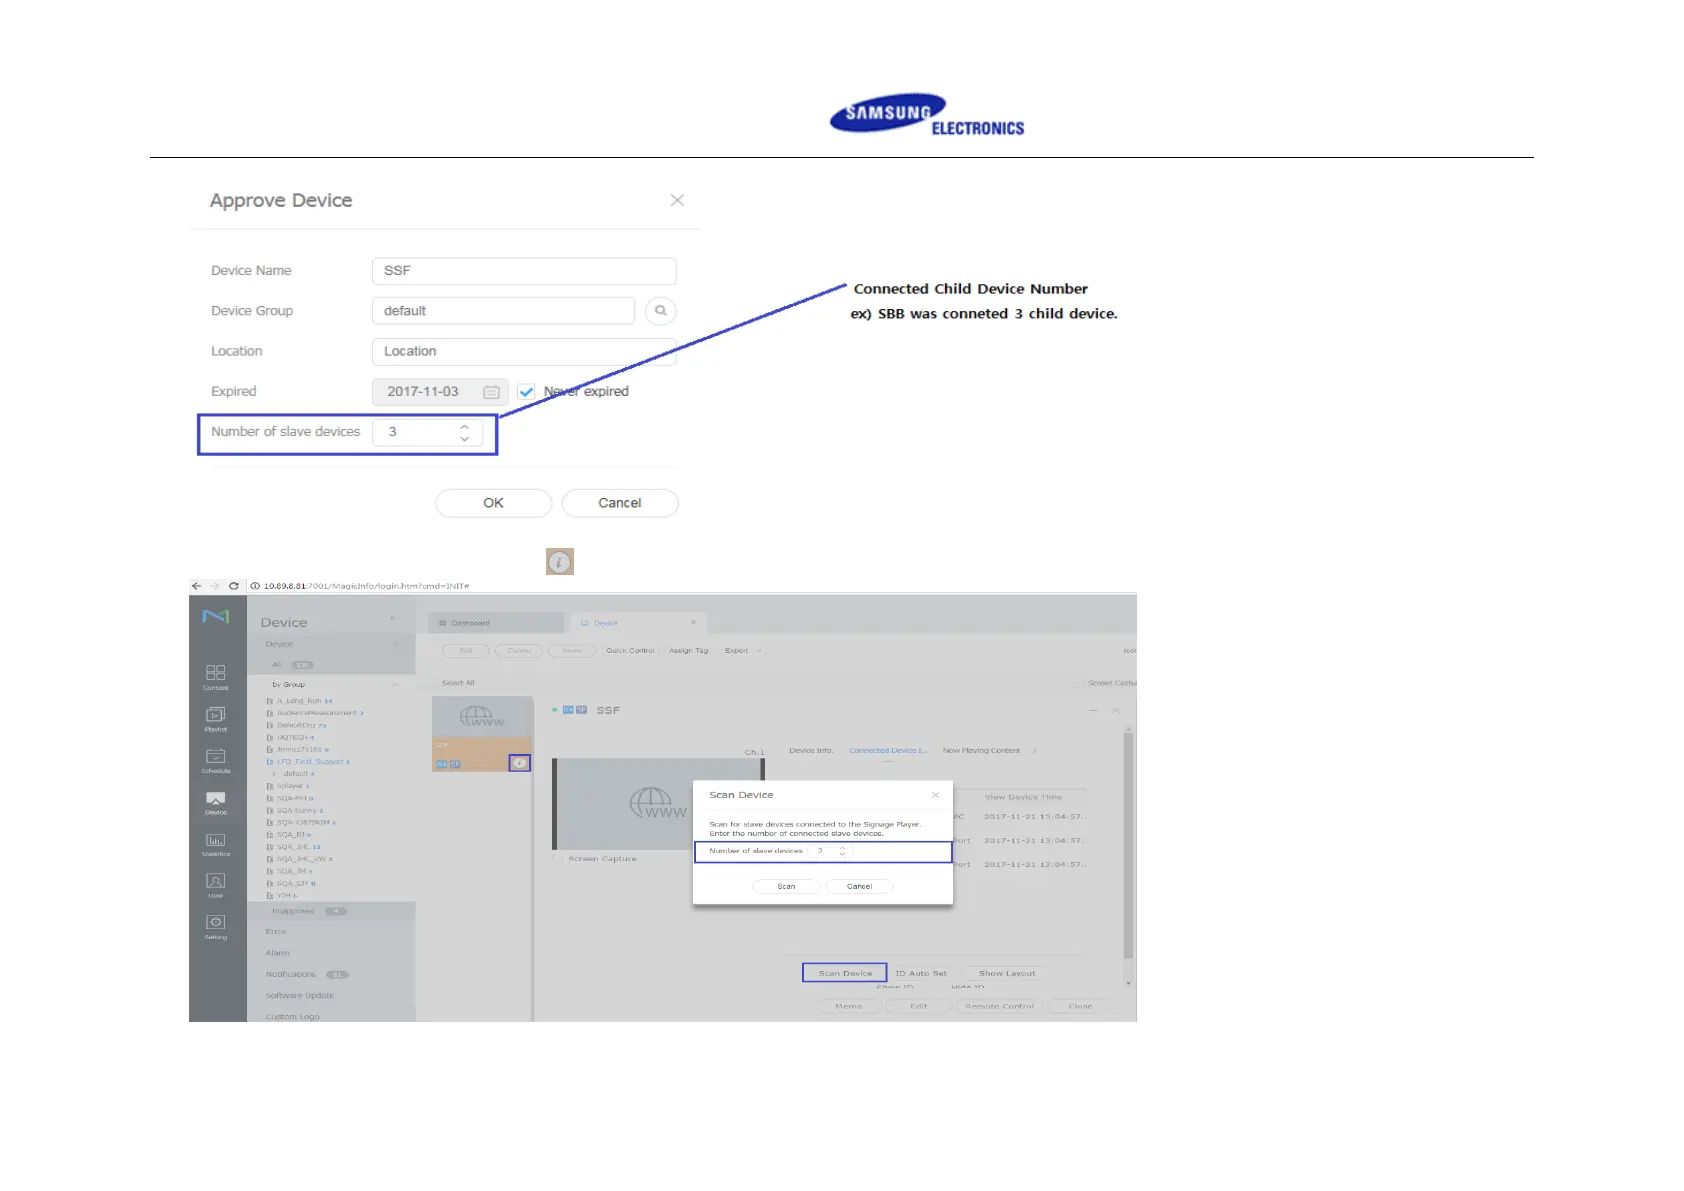Collapse the Device side panel with the arrow
Screen dimensions: 1684x1191
click(x=395, y=619)
